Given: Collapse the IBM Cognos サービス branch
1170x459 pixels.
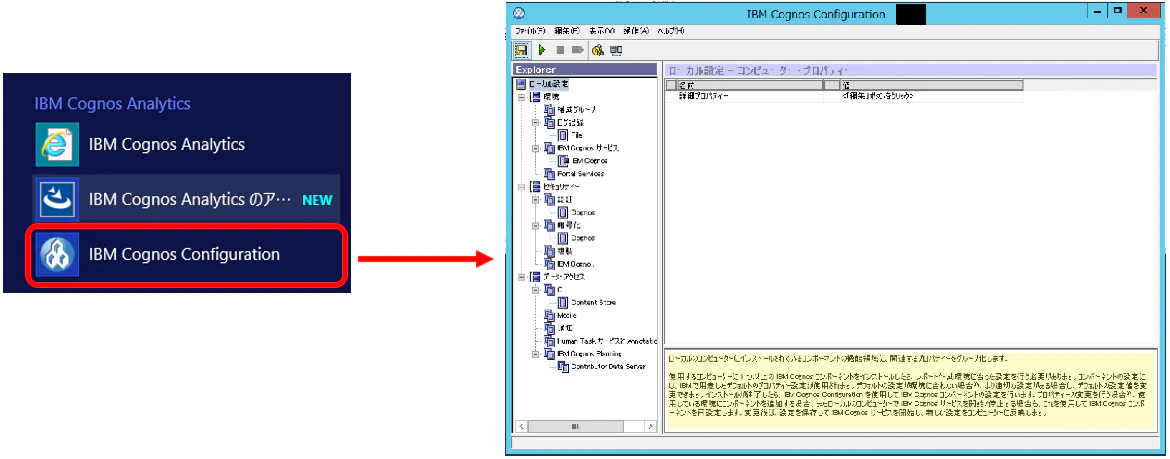Looking at the screenshot, I should coord(535,149).
